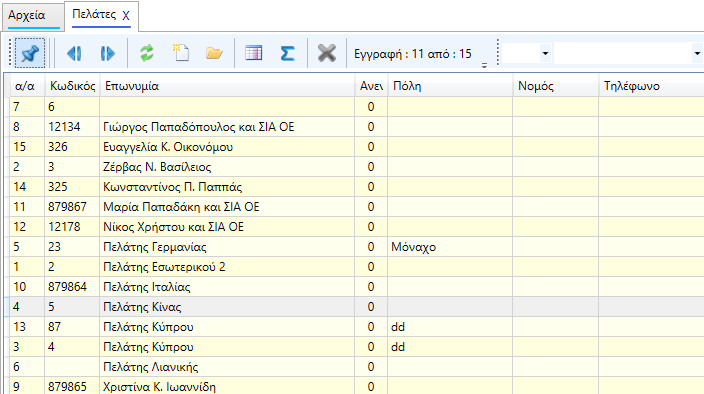Click the Ανεν column header

(371, 86)
